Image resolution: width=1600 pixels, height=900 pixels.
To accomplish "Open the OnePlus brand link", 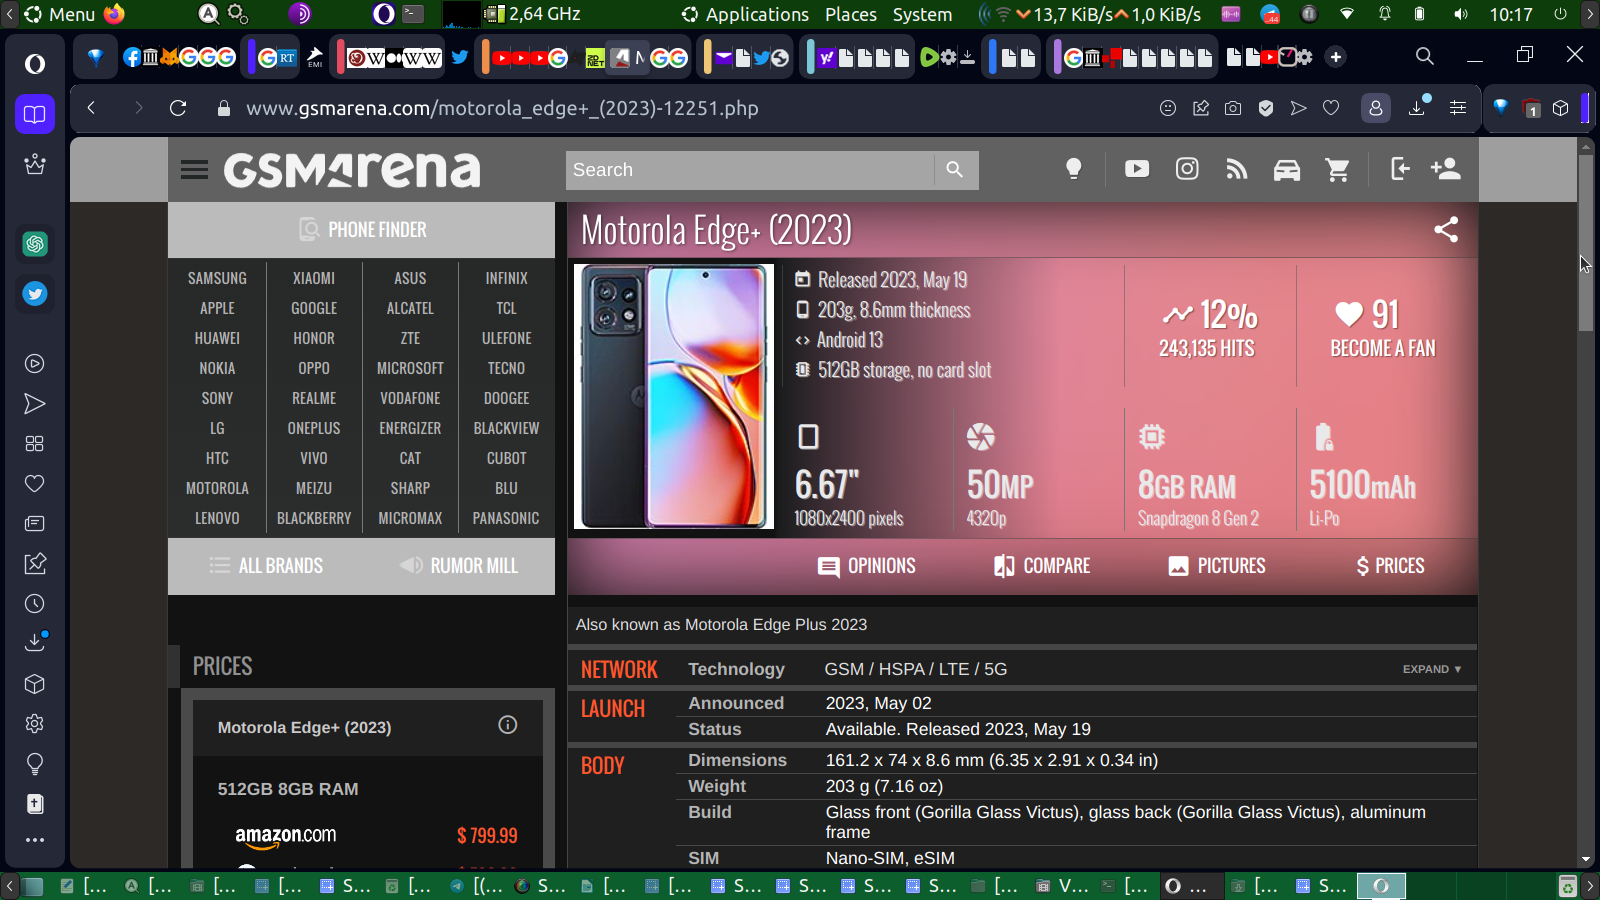I will pos(314,429).
